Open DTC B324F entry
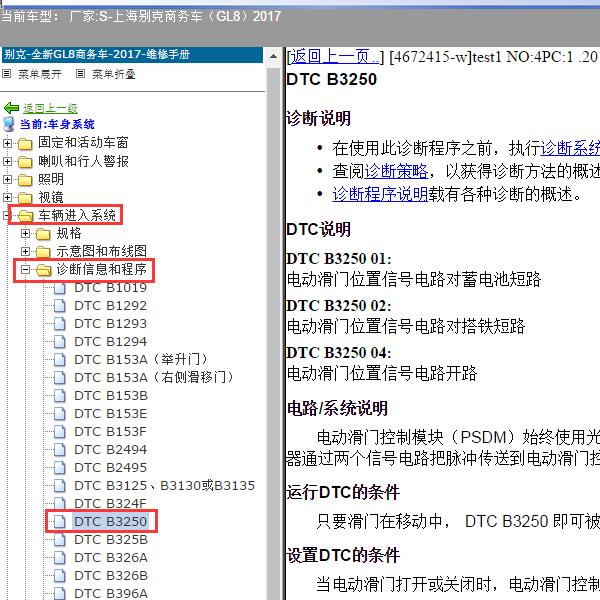 (111, 504)
